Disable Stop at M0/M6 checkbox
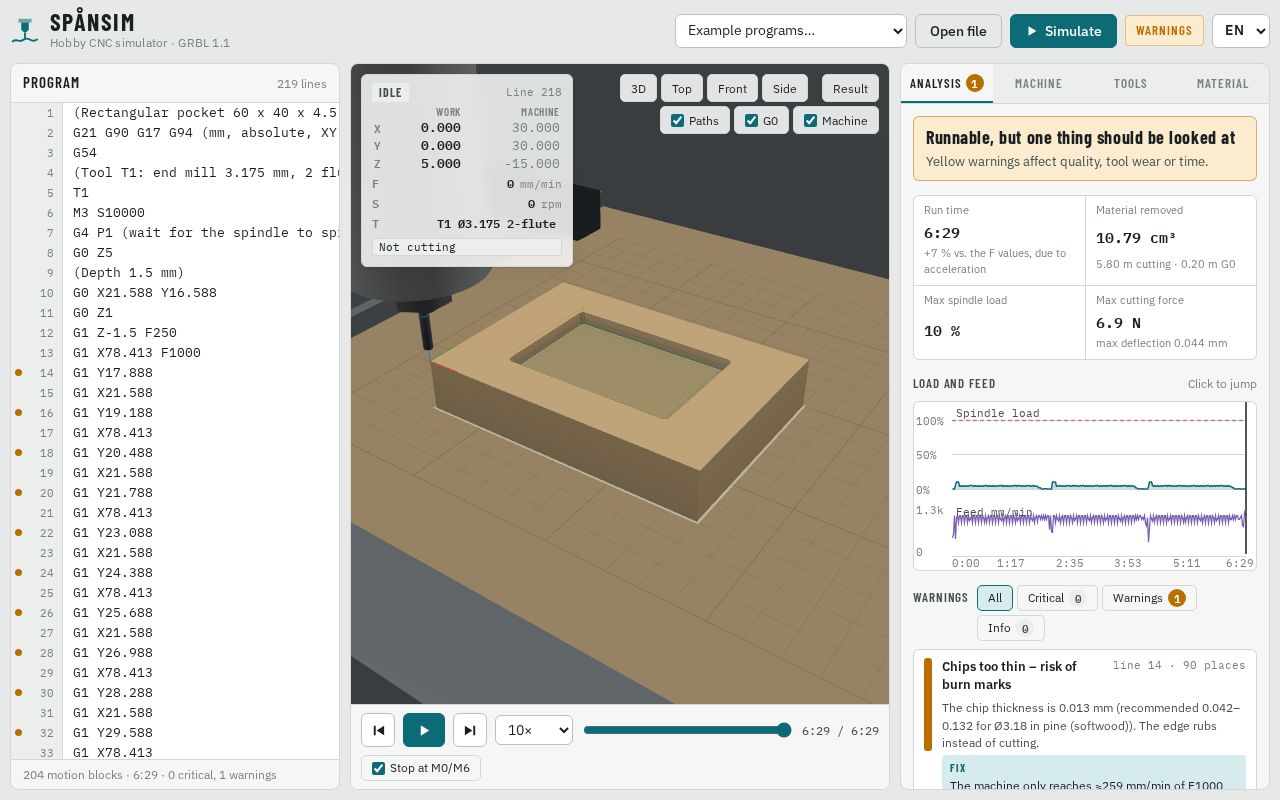Screen dimensions: 1280x800 pyautogui.click(x=378, y=768)
